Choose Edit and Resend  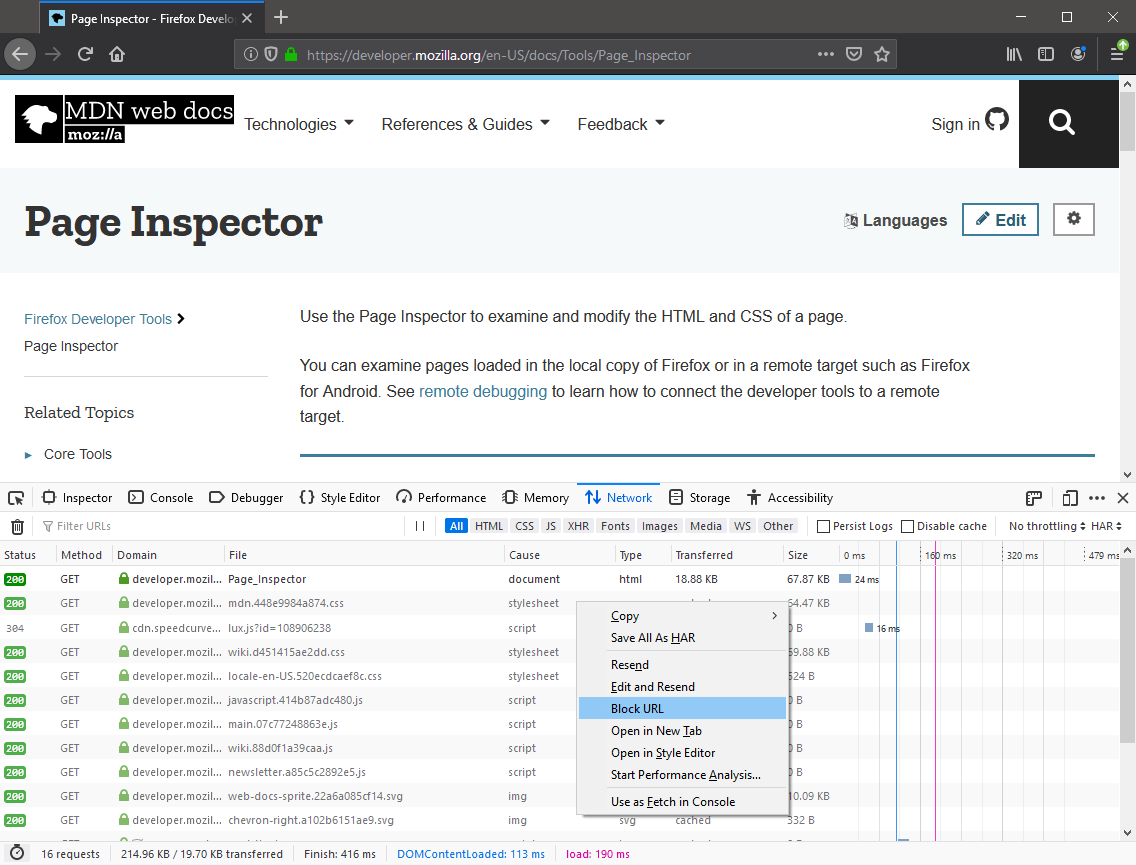click(x=682, y=687)
